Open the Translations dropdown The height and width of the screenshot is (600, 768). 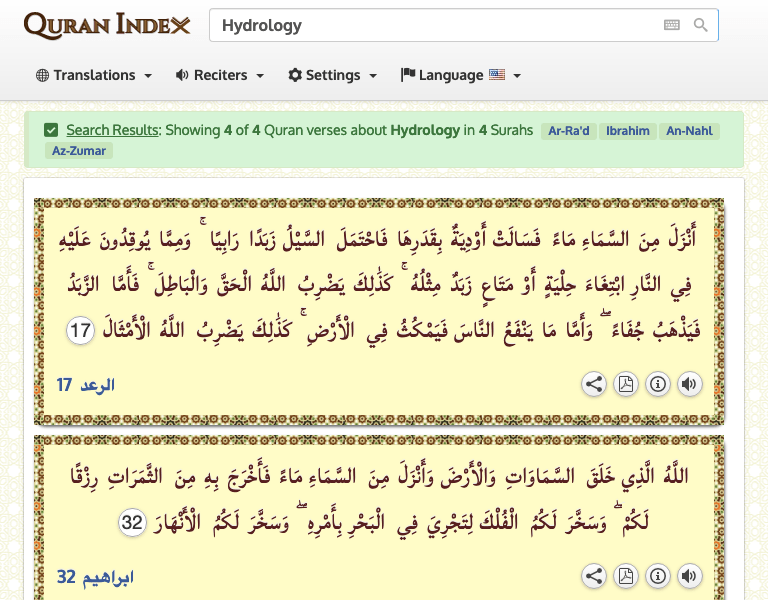point(94,75)
